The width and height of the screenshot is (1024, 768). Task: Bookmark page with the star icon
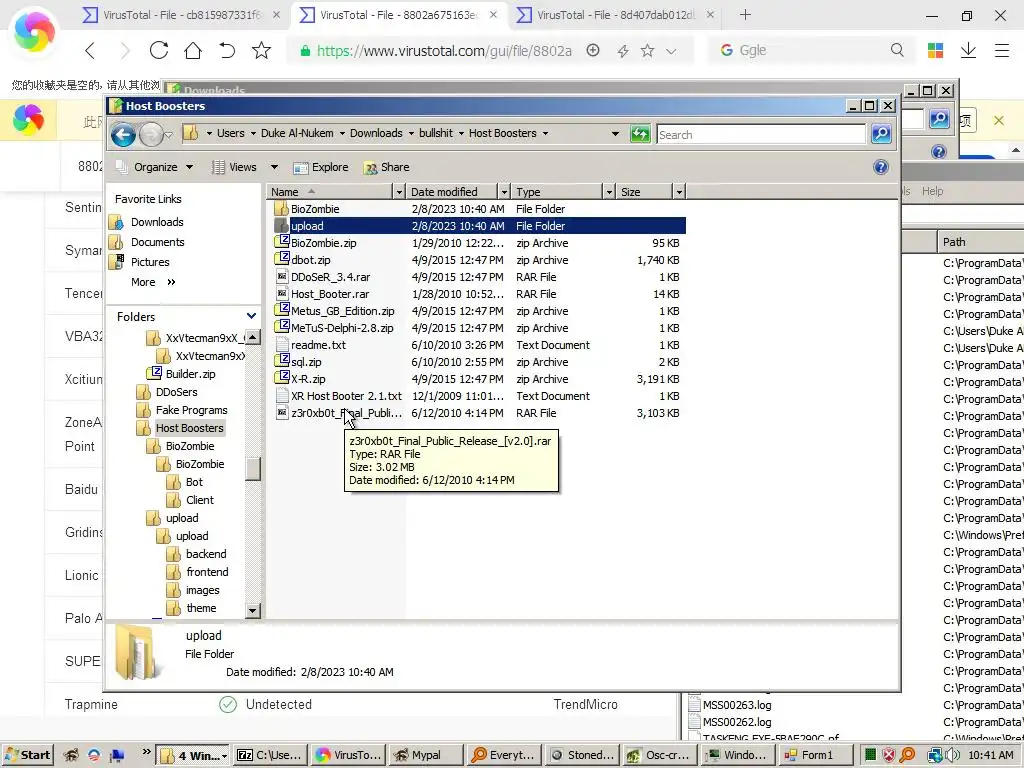pyautogui.click(x=261, y=50)
